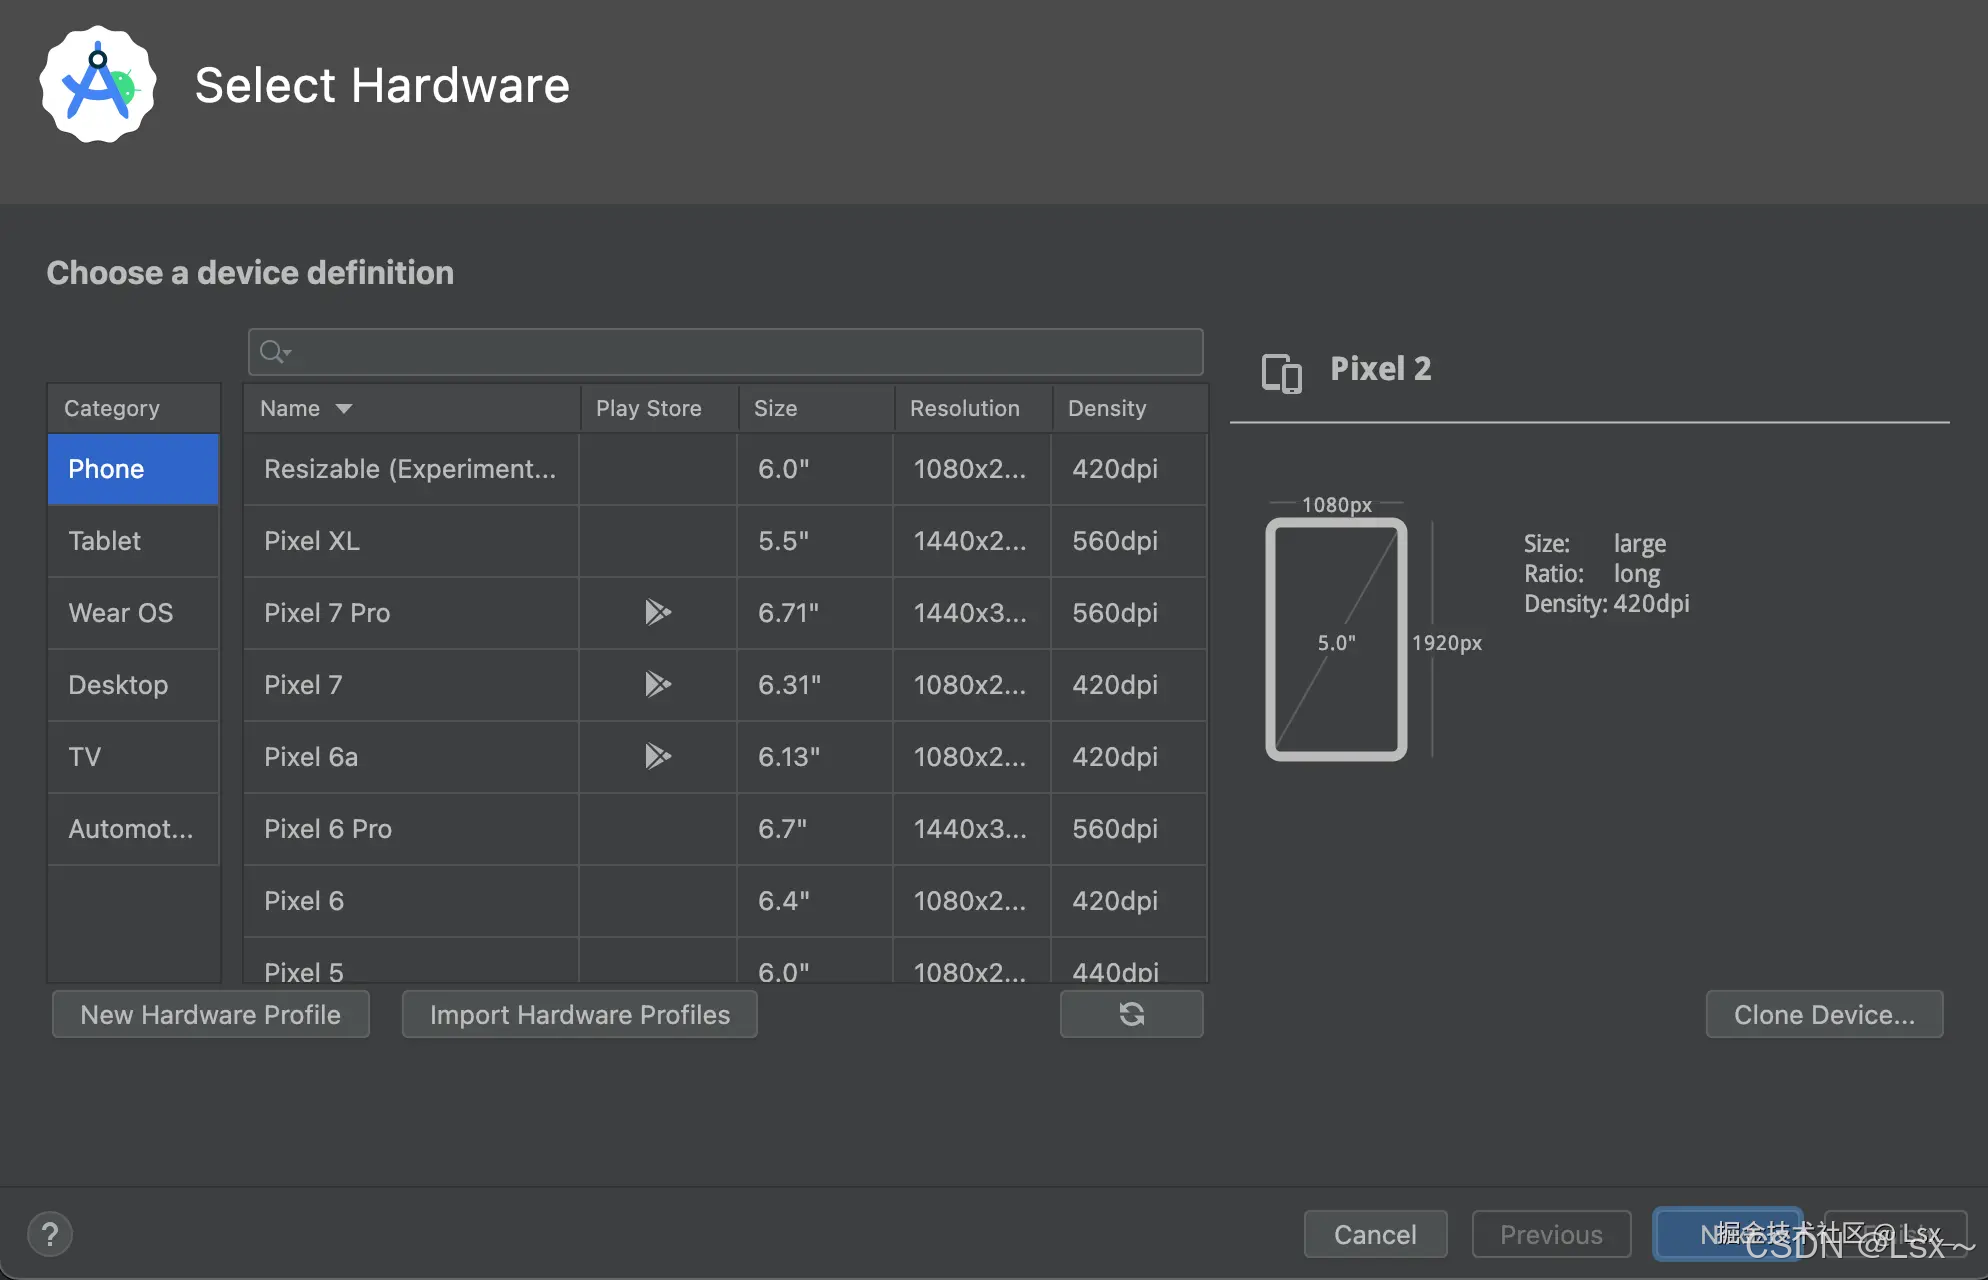Screen dimensions: 1988x1280
Task: Click the Pixel XL resolution cell
Action: 972,541
